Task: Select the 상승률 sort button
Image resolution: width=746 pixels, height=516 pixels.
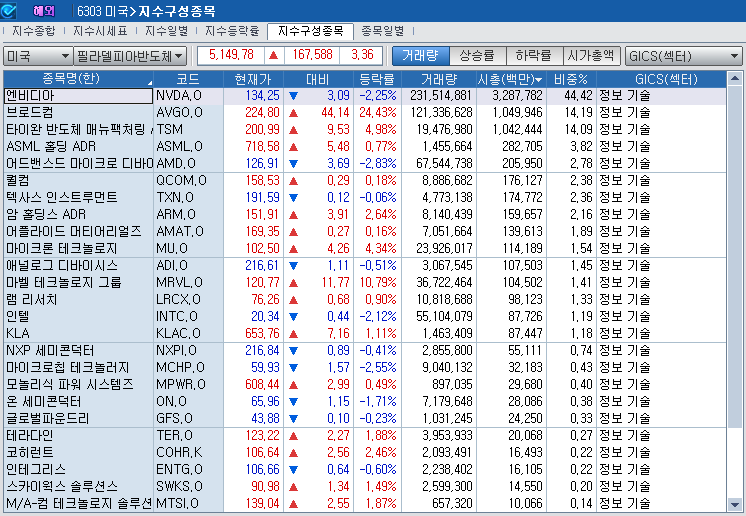Action: [x=478, y=56]
